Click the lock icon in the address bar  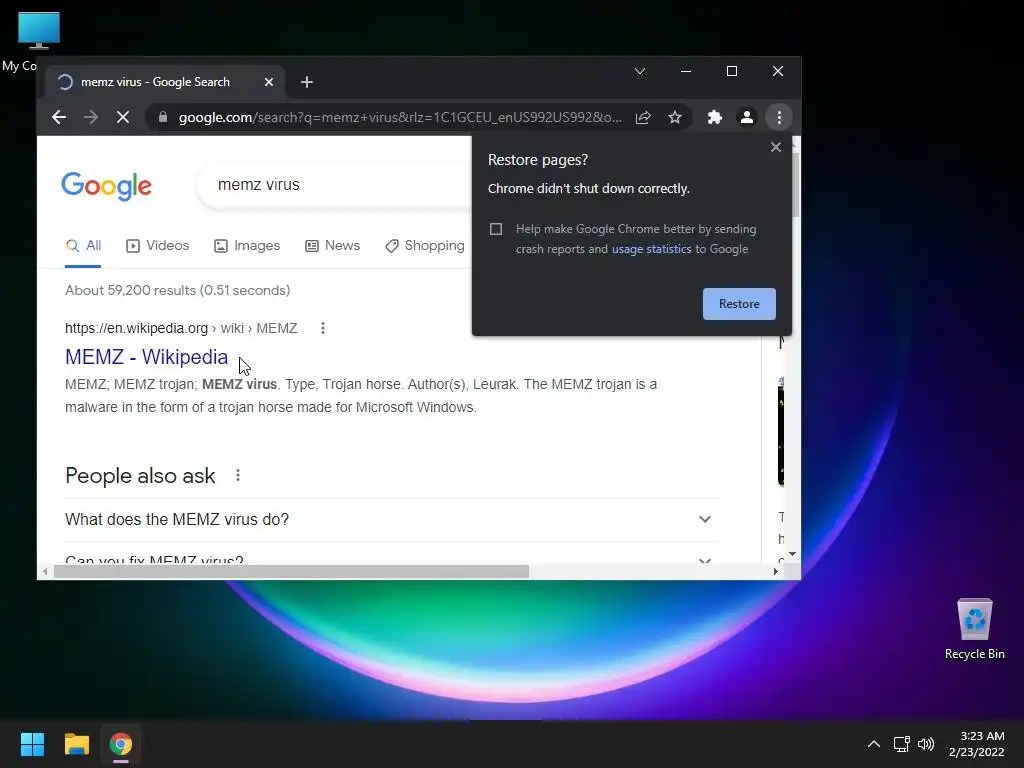click(163, 118)
